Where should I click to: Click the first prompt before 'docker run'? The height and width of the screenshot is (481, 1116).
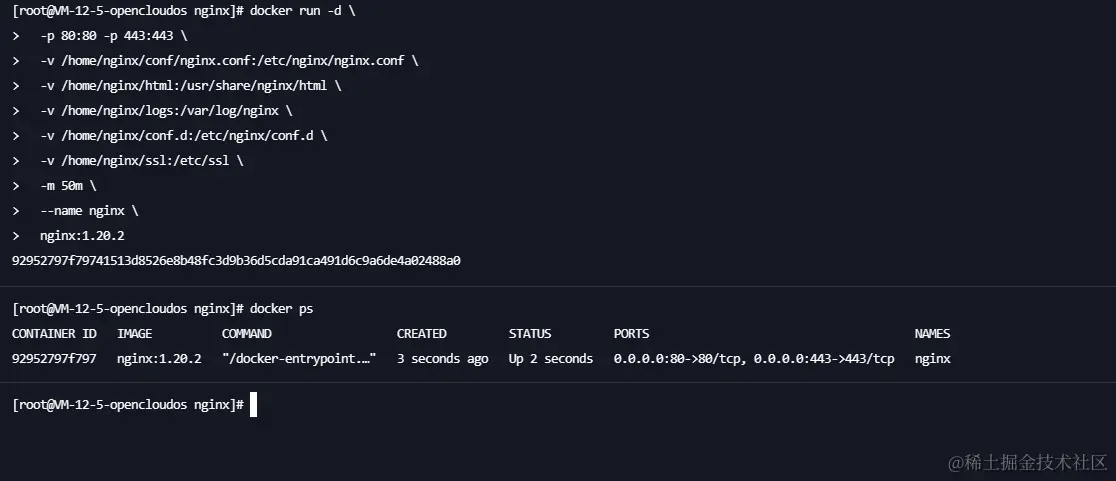(128, 13)
